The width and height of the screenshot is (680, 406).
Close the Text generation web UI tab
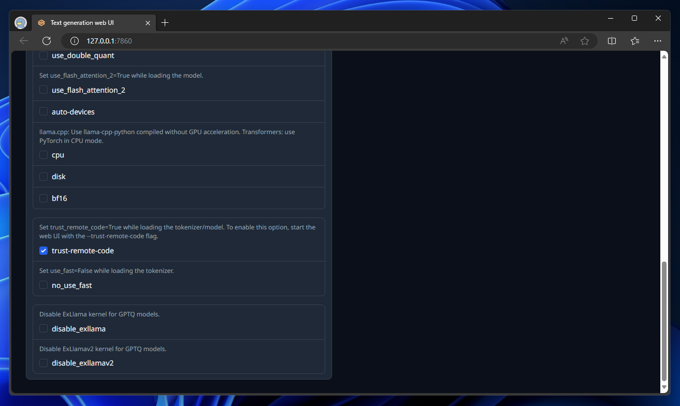point(147,23)
